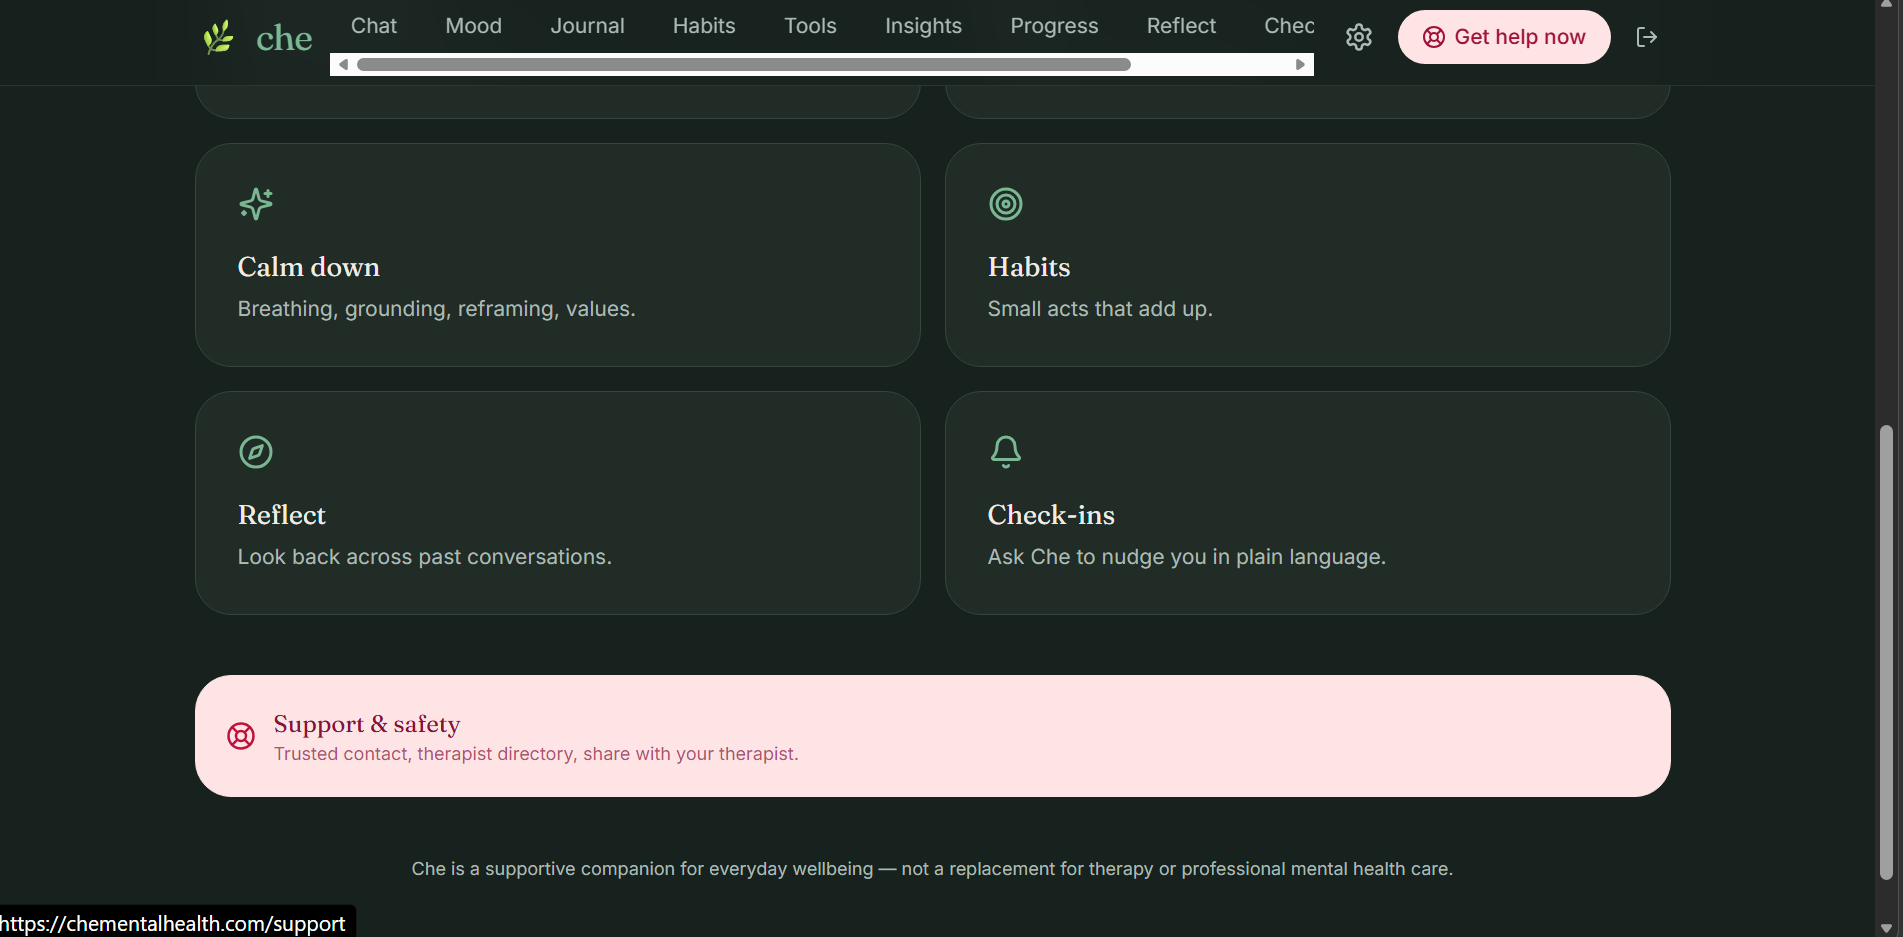
Task: Click the page vertical scrollbar thumb
Action: click(1886, 652)
